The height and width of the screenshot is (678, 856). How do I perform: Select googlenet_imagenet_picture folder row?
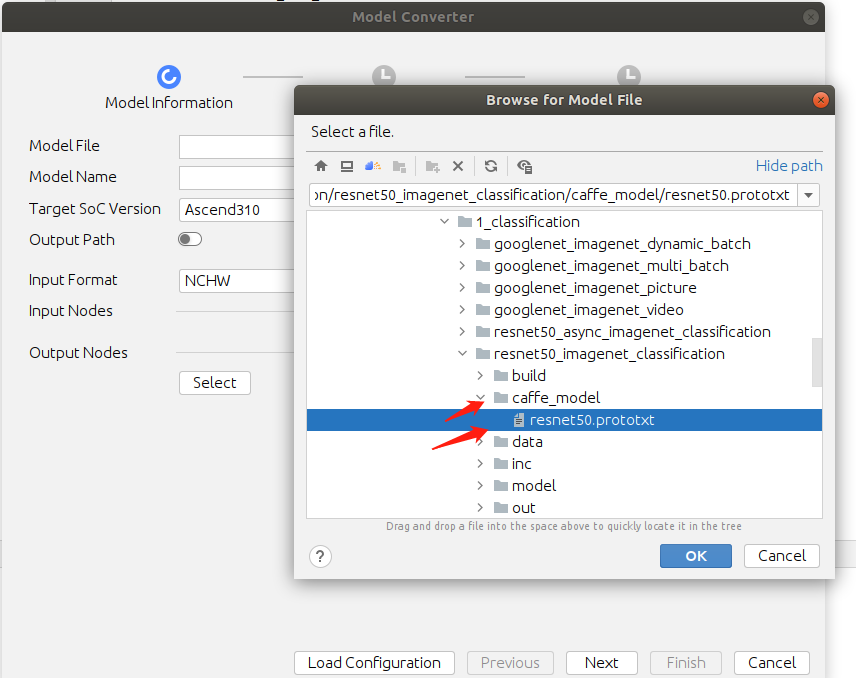tap(564, 288)
